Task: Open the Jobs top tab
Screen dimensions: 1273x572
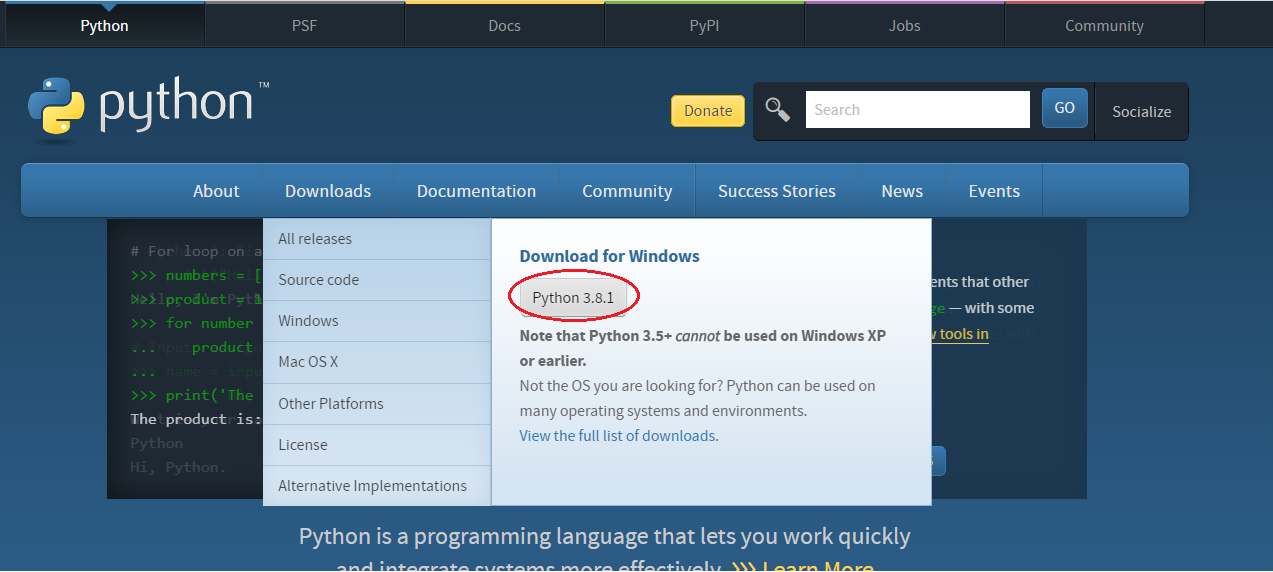Action: tap(904, 26)
